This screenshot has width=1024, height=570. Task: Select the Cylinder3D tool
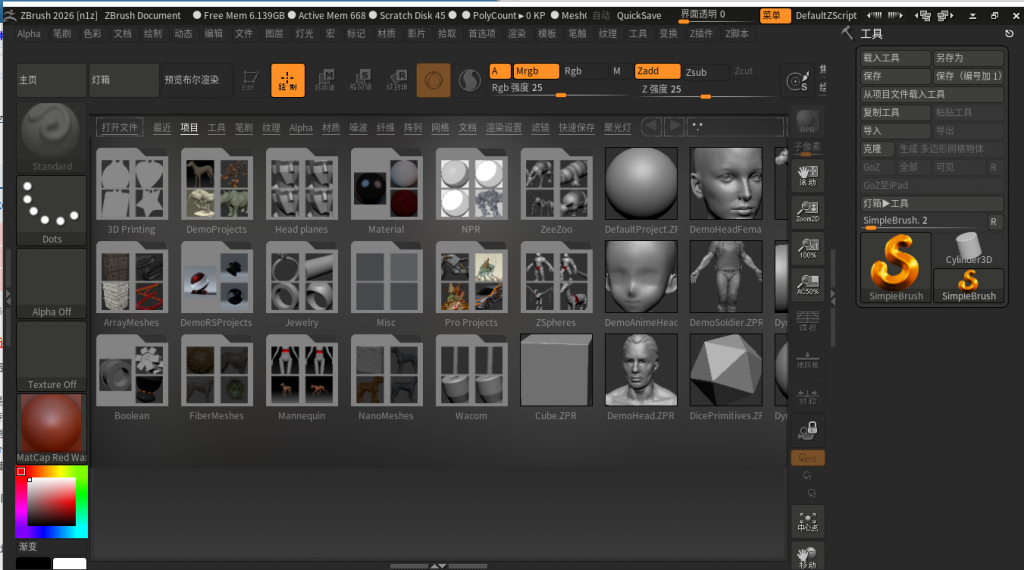point(968,249)
